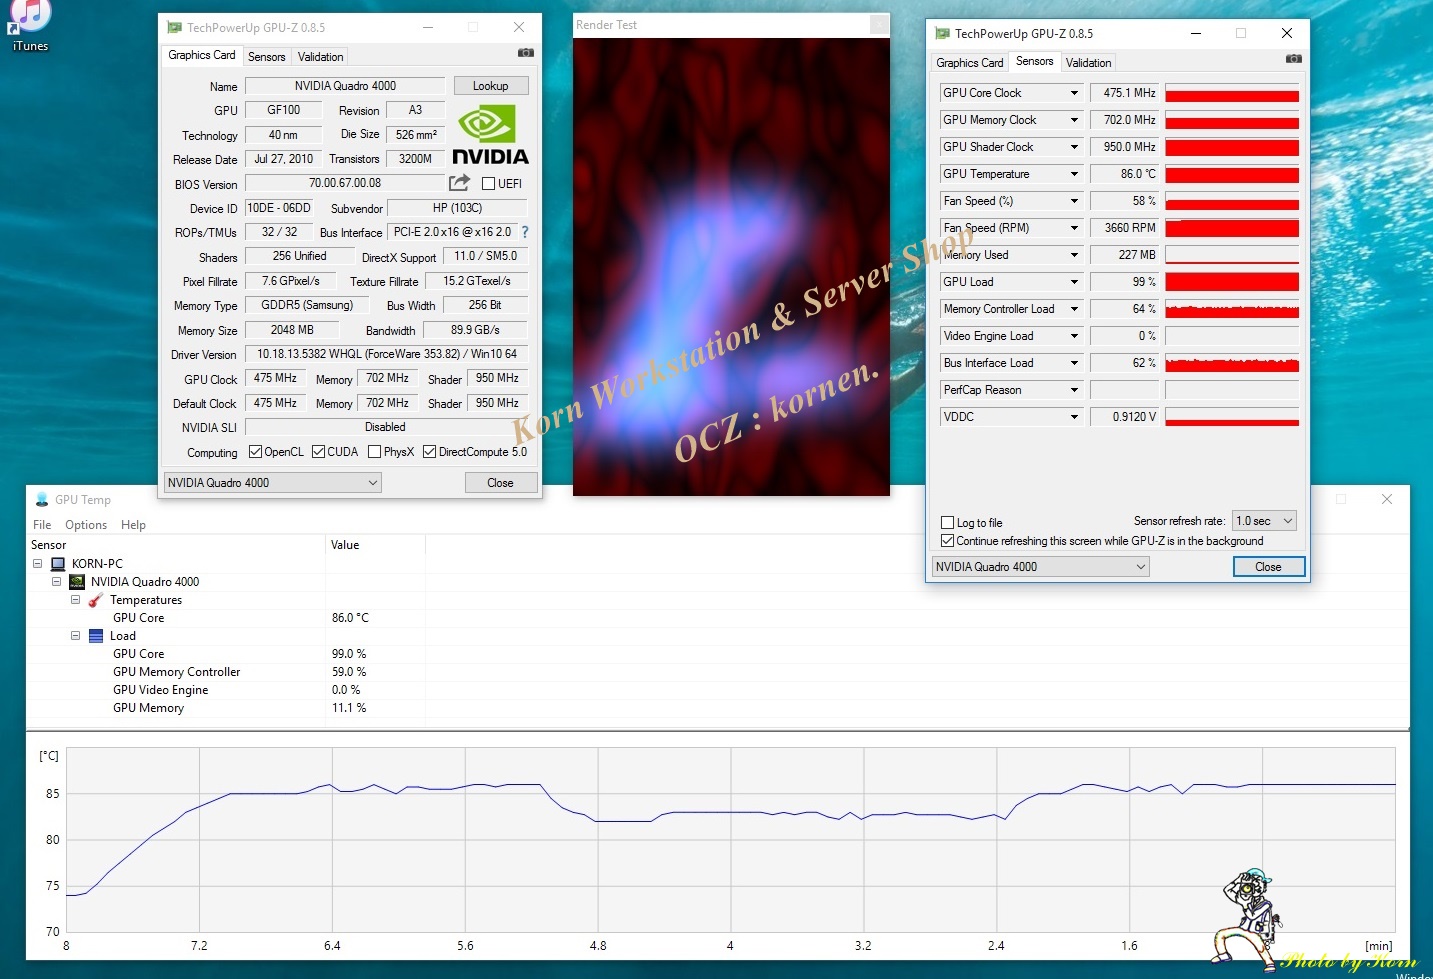
Task: Click the Render Test animation area
Action: point(731,267)
